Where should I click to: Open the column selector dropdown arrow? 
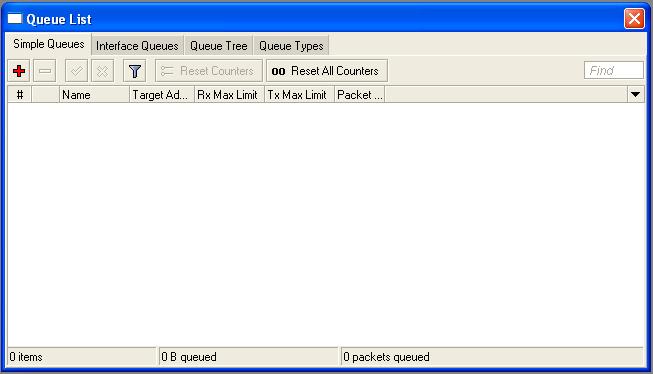[636, 95]
